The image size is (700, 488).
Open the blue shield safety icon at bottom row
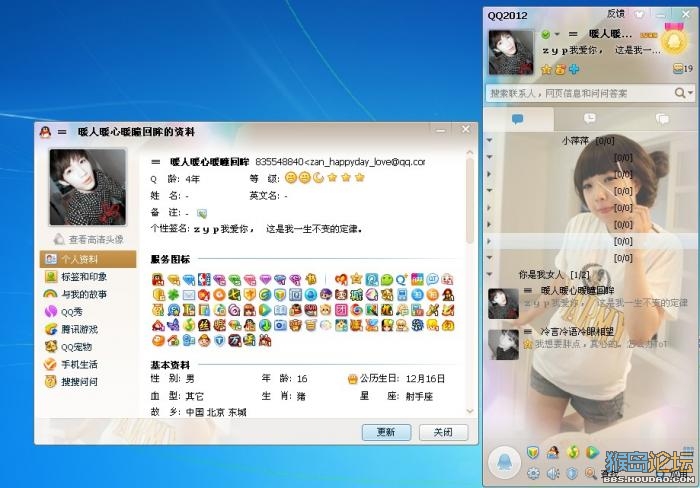click(572, 473)
